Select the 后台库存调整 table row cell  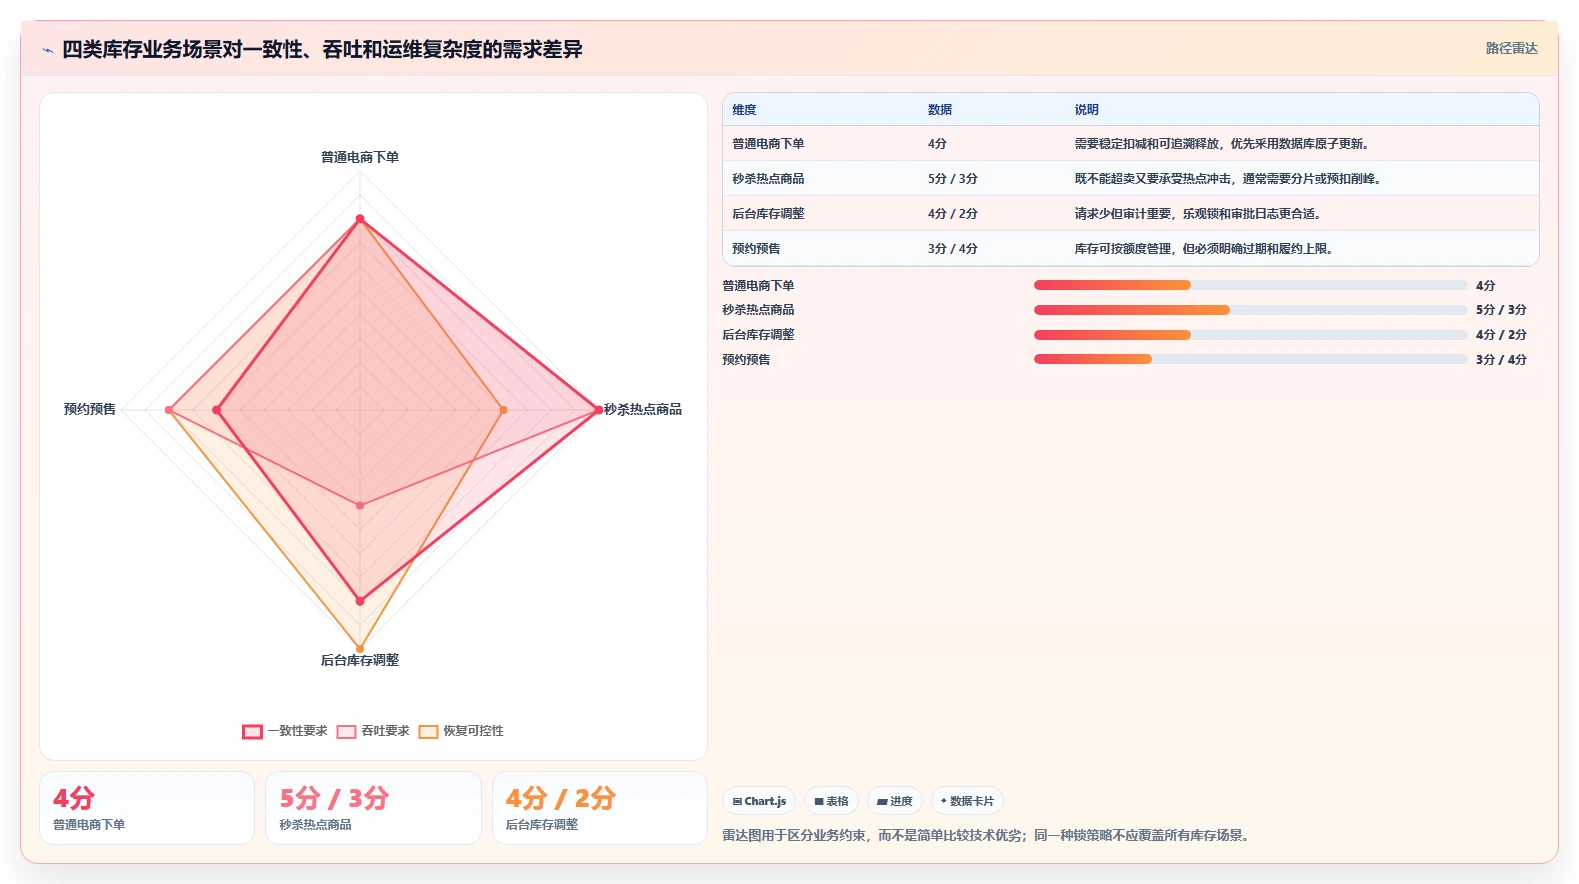click(x=768, y=214)
